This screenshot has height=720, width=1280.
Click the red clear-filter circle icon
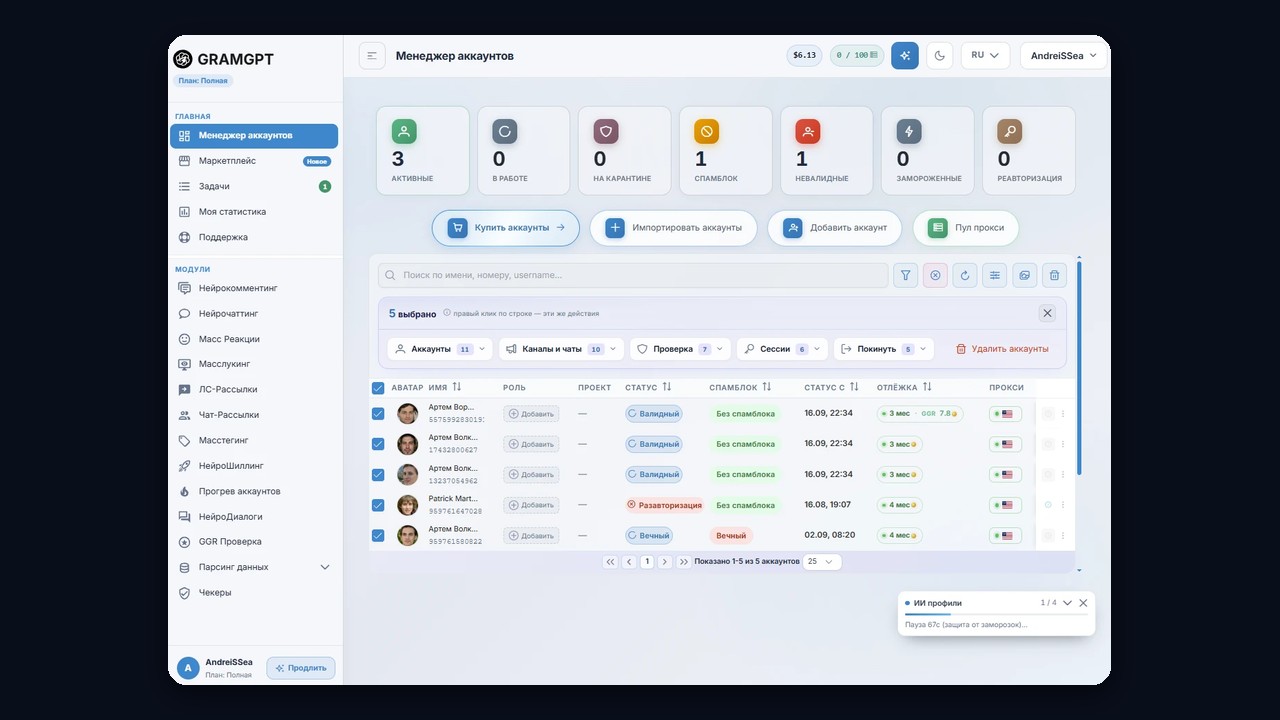pos(935,275)
